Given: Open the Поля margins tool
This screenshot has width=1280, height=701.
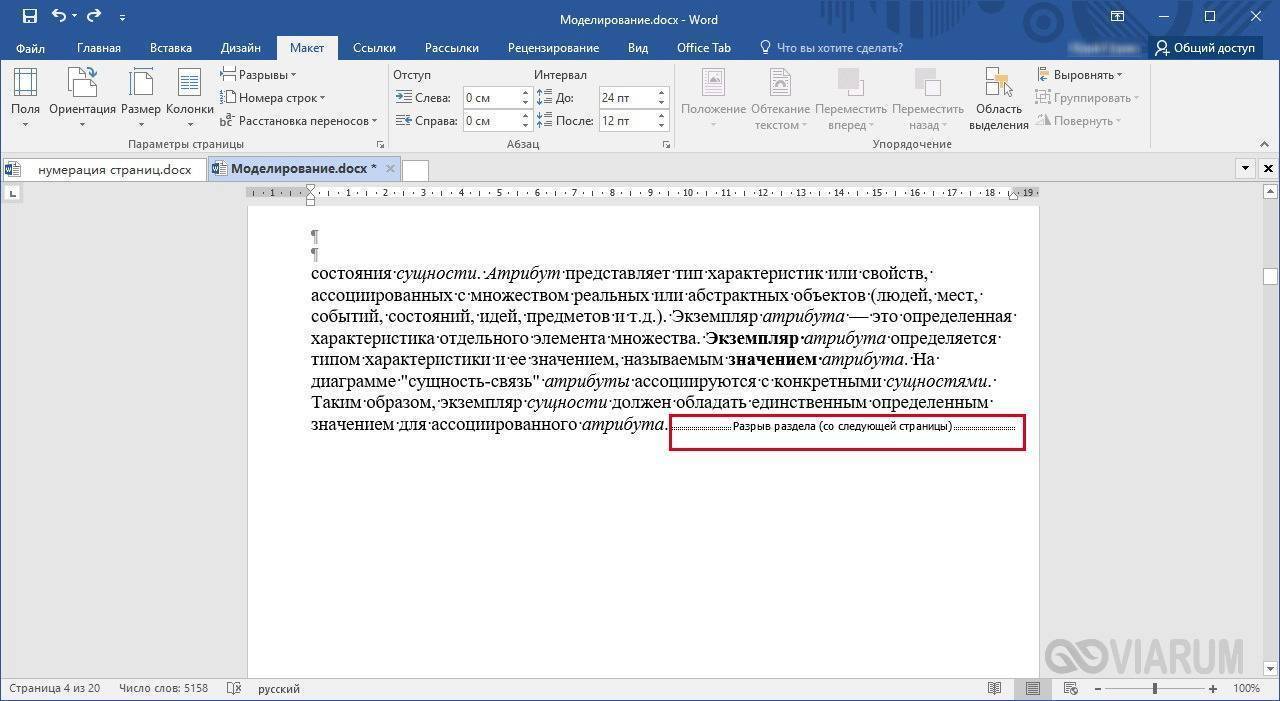Looking at the screenshot, I should click(25, 98).
